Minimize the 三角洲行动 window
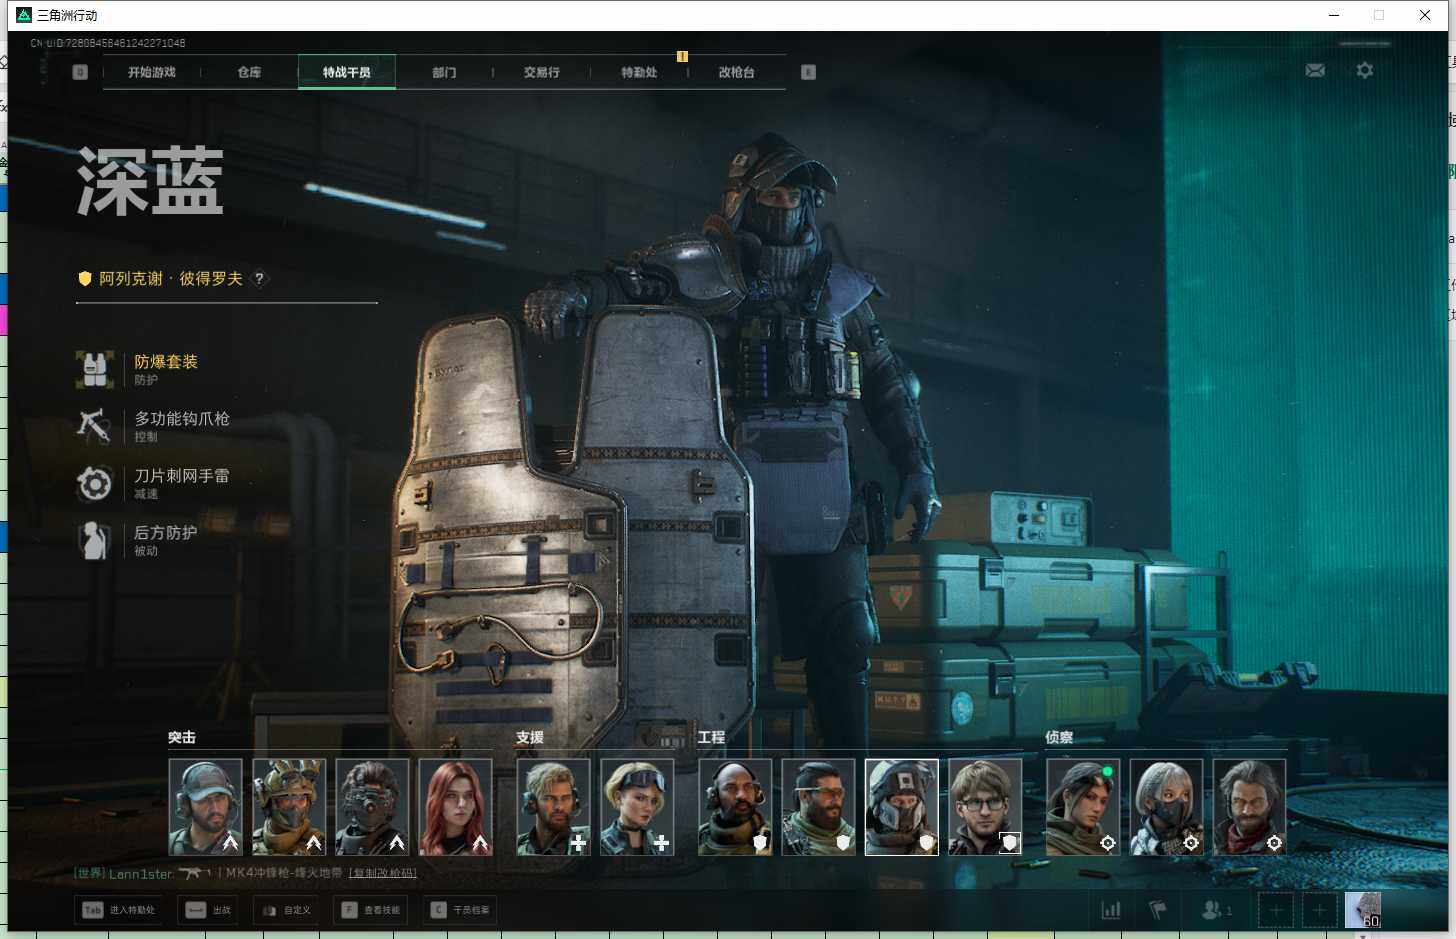Image resolution: width=1456 pixels, height=939 pixels. coord(1334,15)
